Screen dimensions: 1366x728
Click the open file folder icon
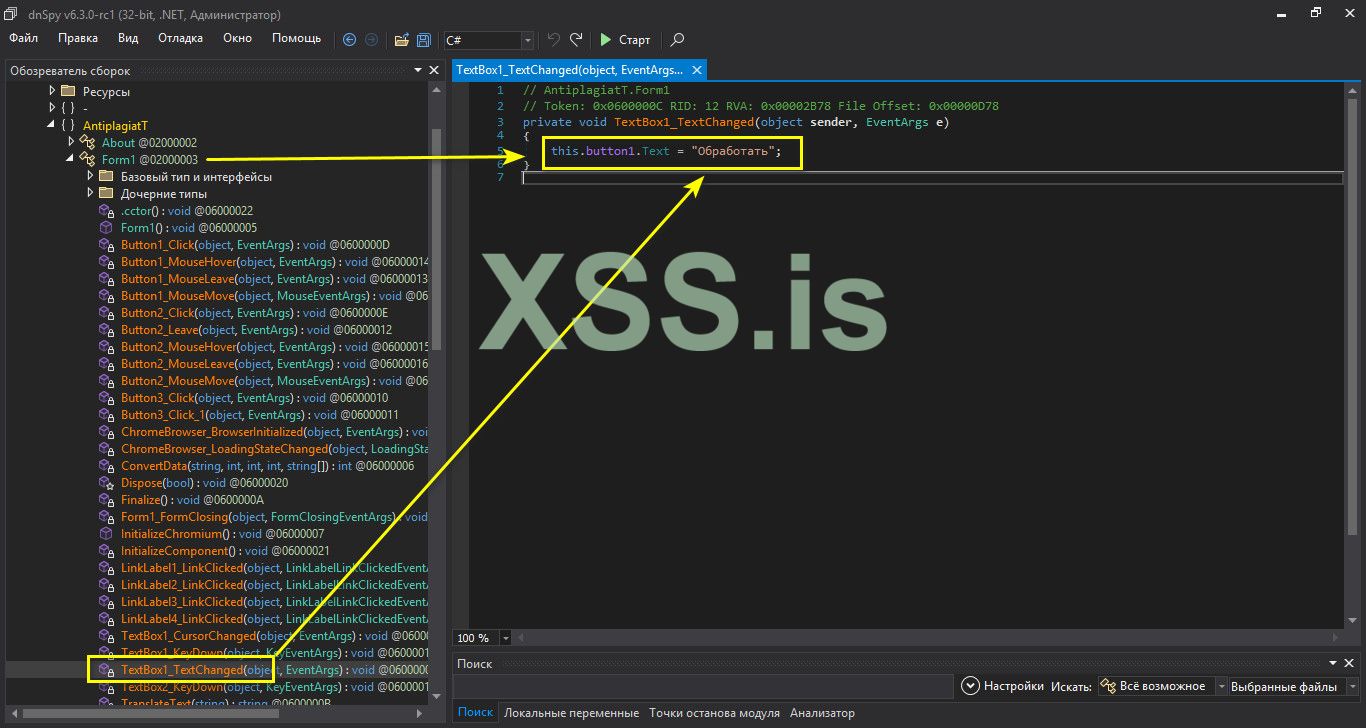(401, 40)
